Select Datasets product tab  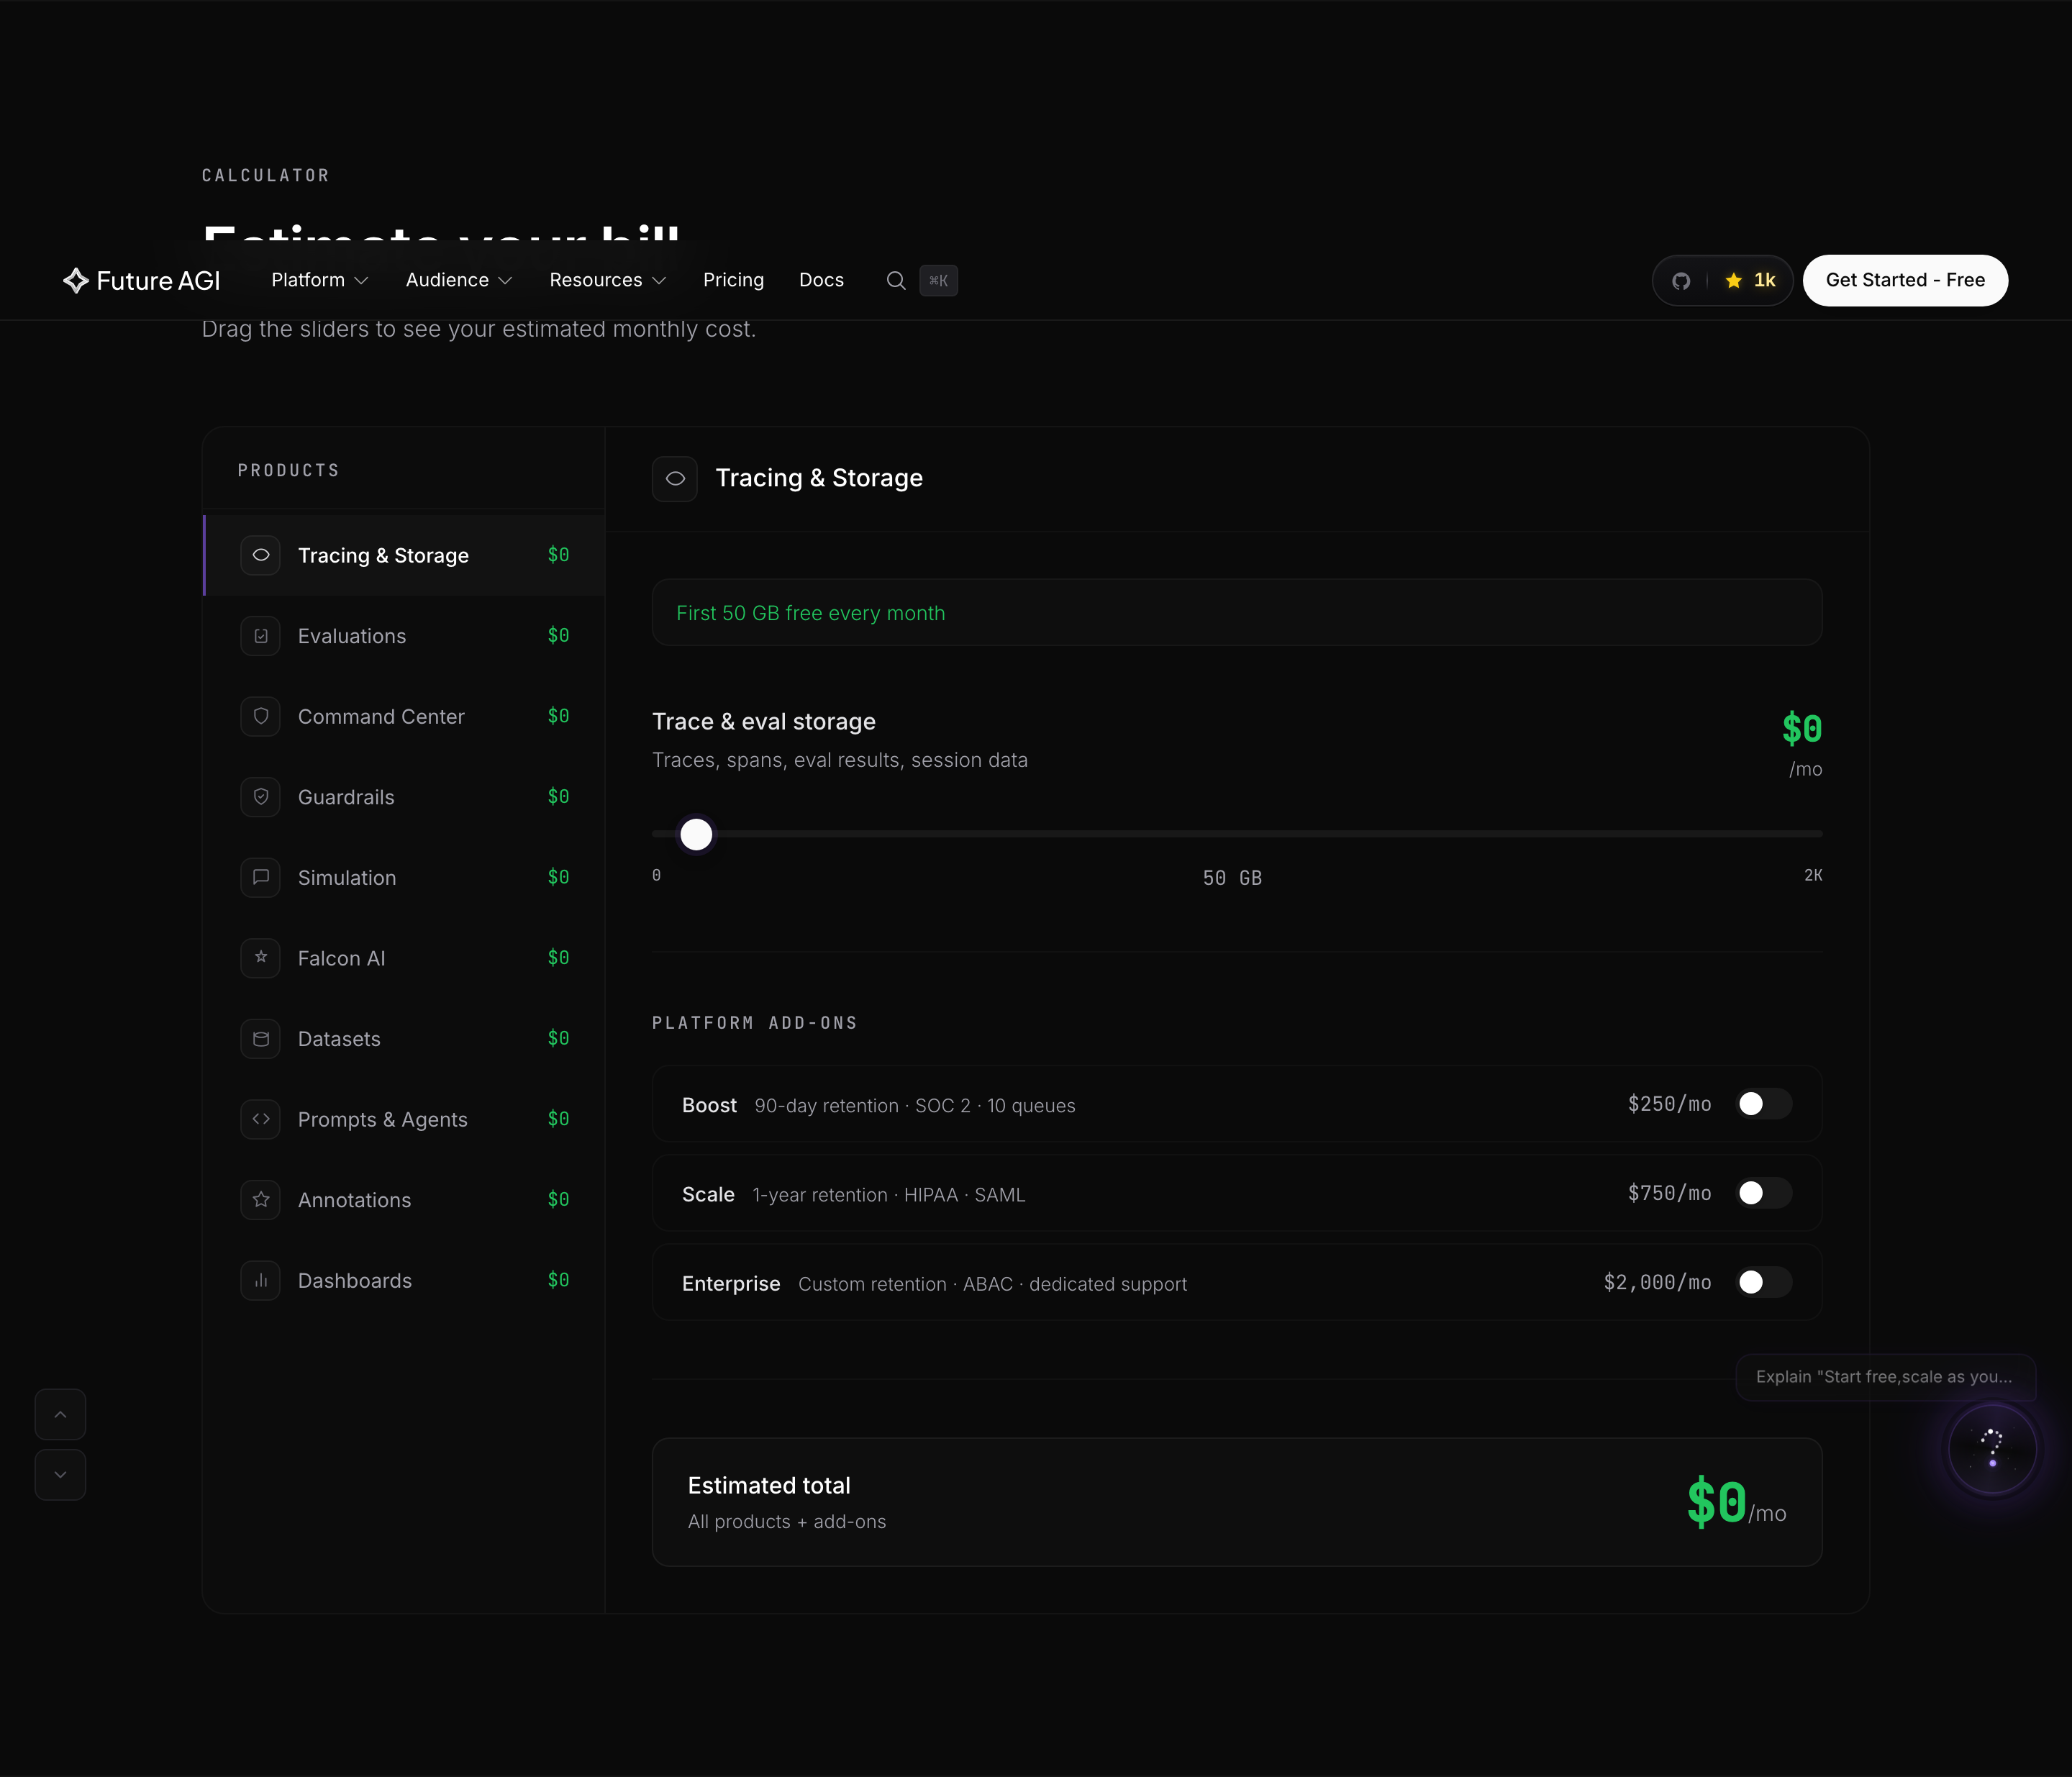pos(404,1039)
